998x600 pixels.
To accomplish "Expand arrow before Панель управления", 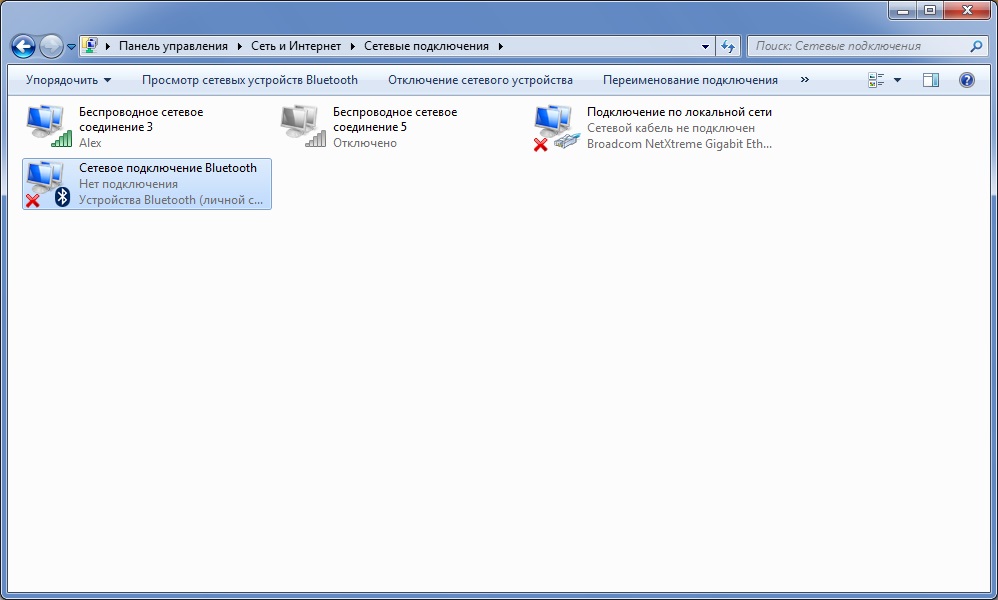I will pyautogui.click(x=108, y=46).
